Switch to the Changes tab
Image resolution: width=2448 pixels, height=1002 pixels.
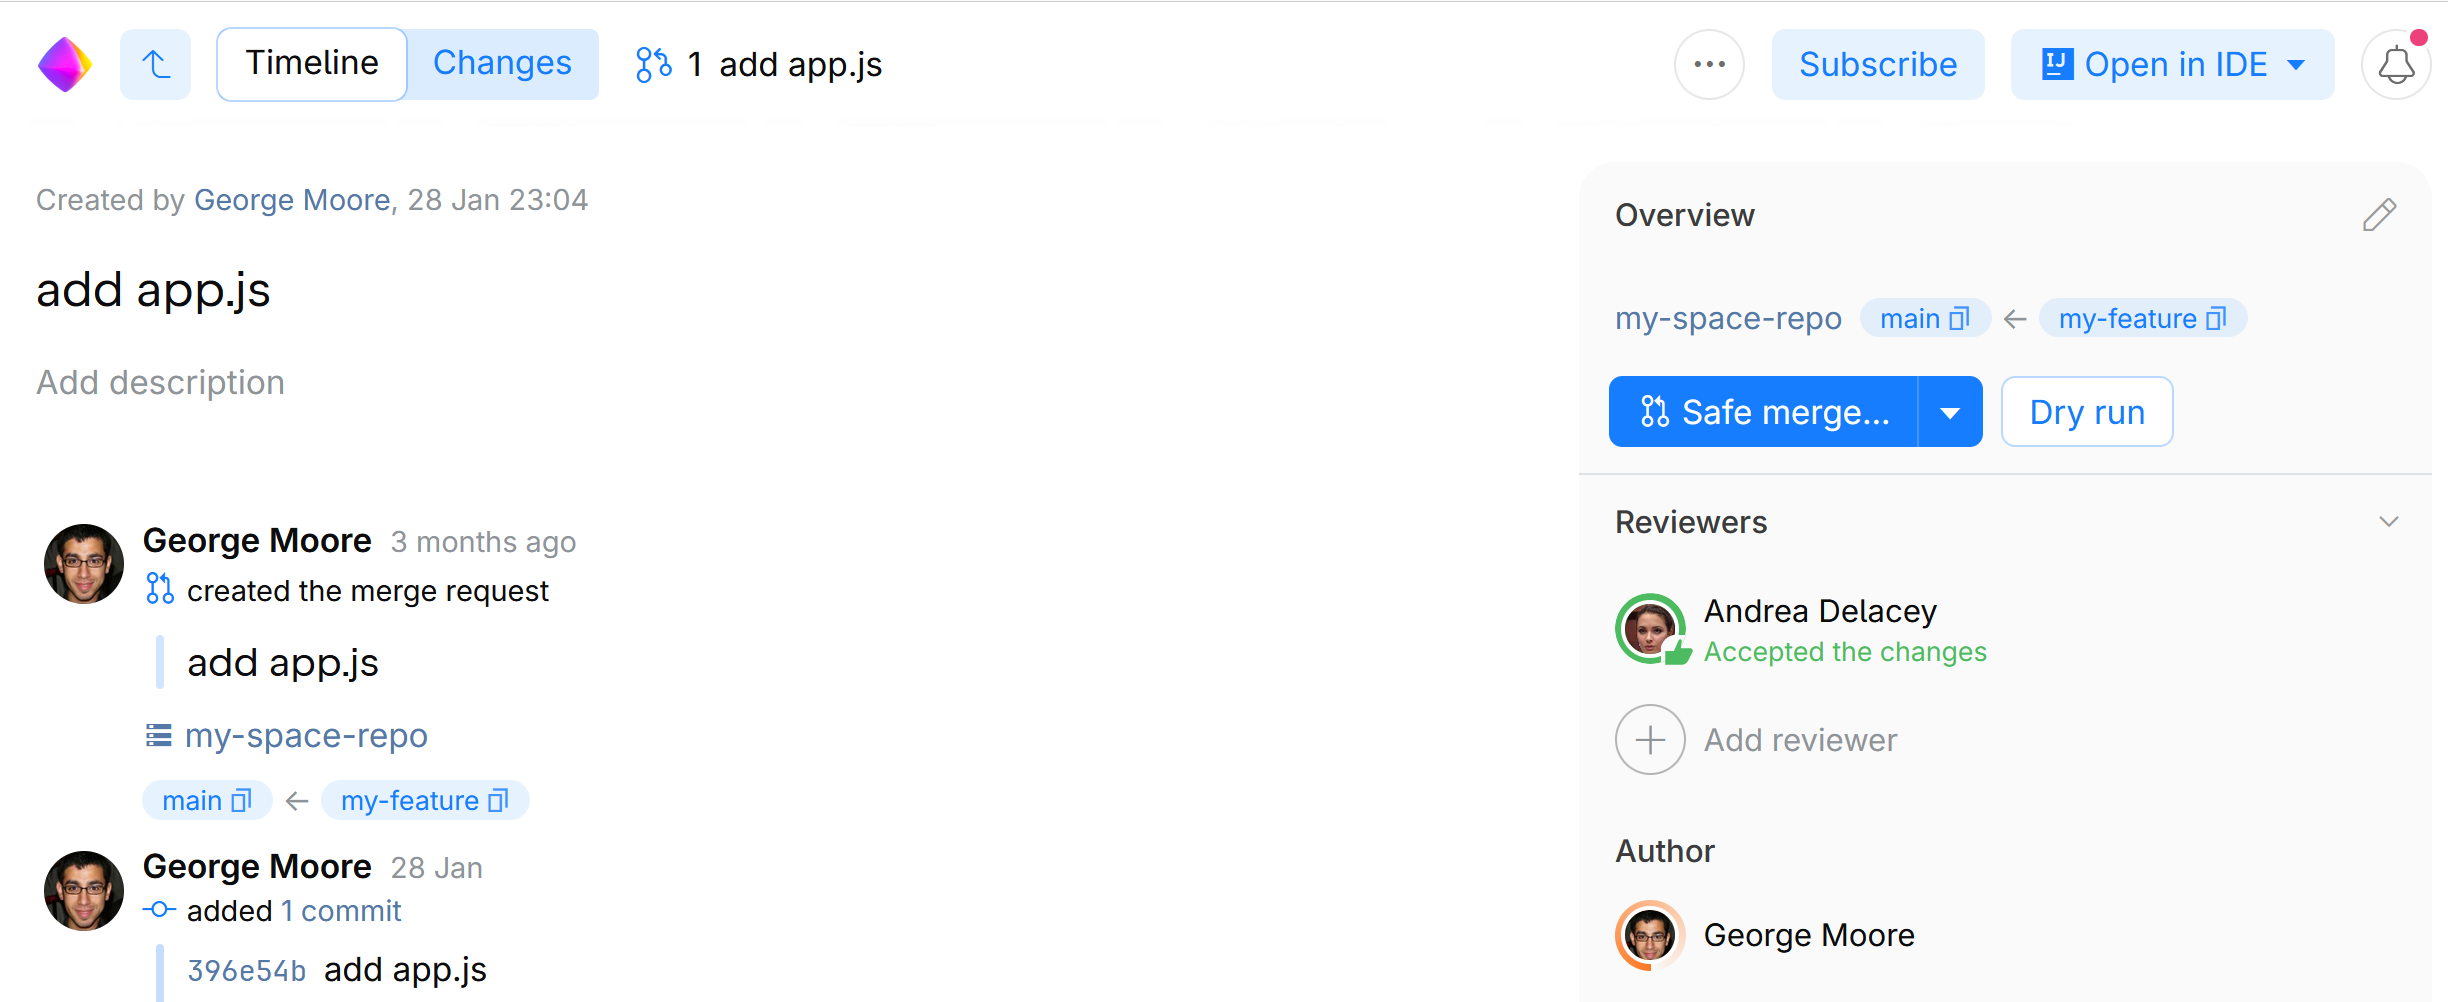pos(502,64)
